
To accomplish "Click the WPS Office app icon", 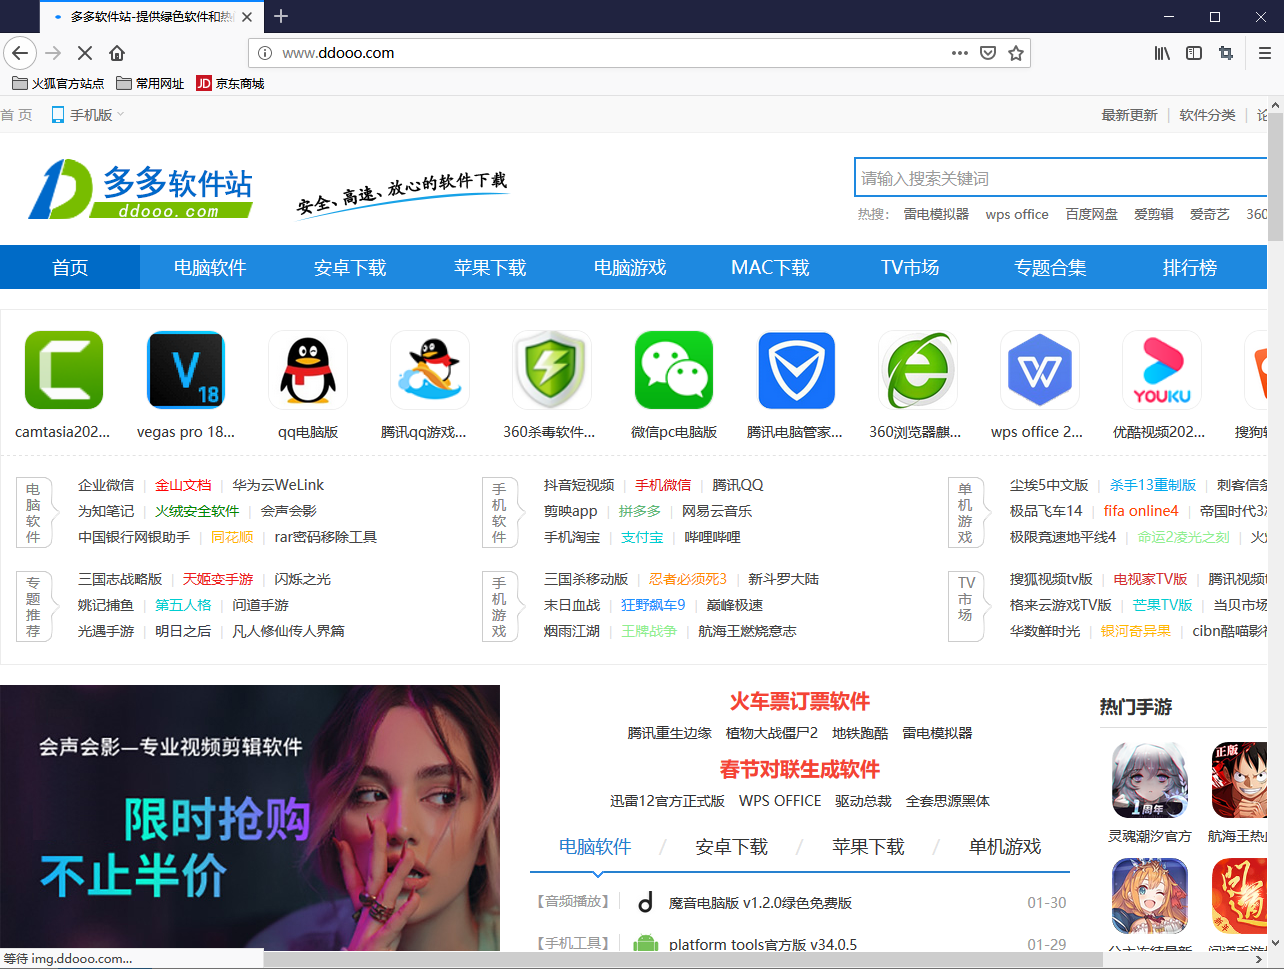I will tap(1040, 370).
